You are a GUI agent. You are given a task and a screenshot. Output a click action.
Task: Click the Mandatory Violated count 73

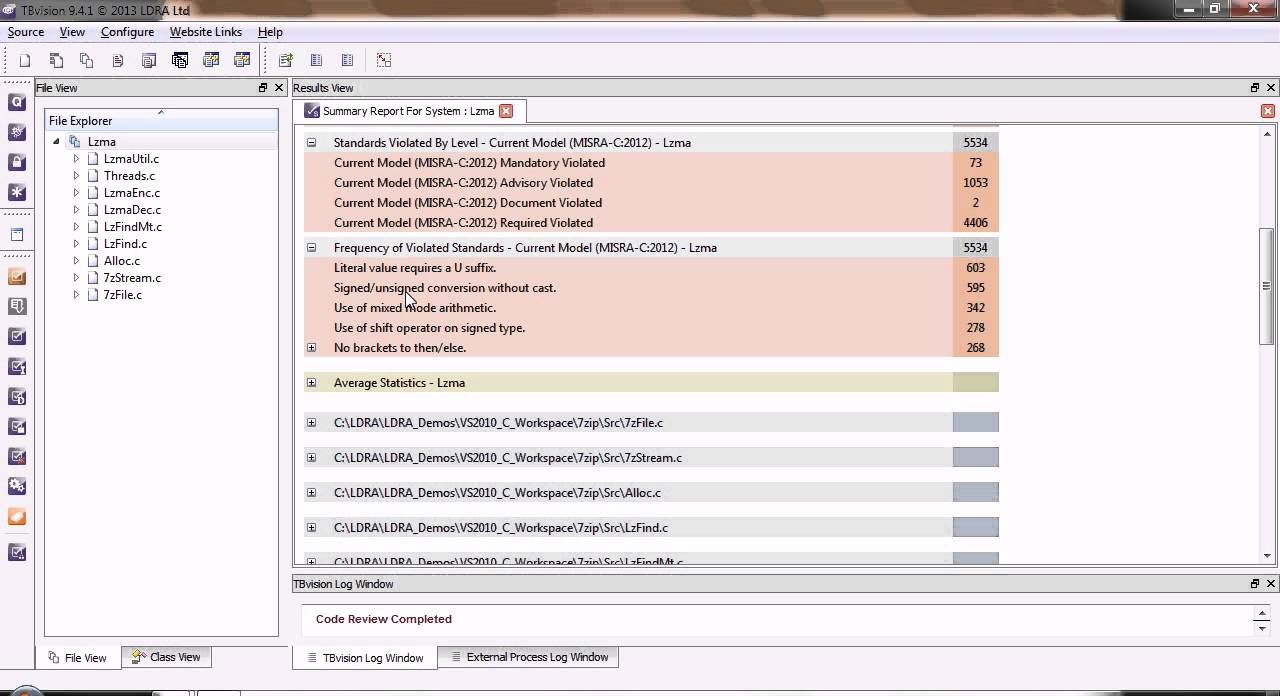975,163
